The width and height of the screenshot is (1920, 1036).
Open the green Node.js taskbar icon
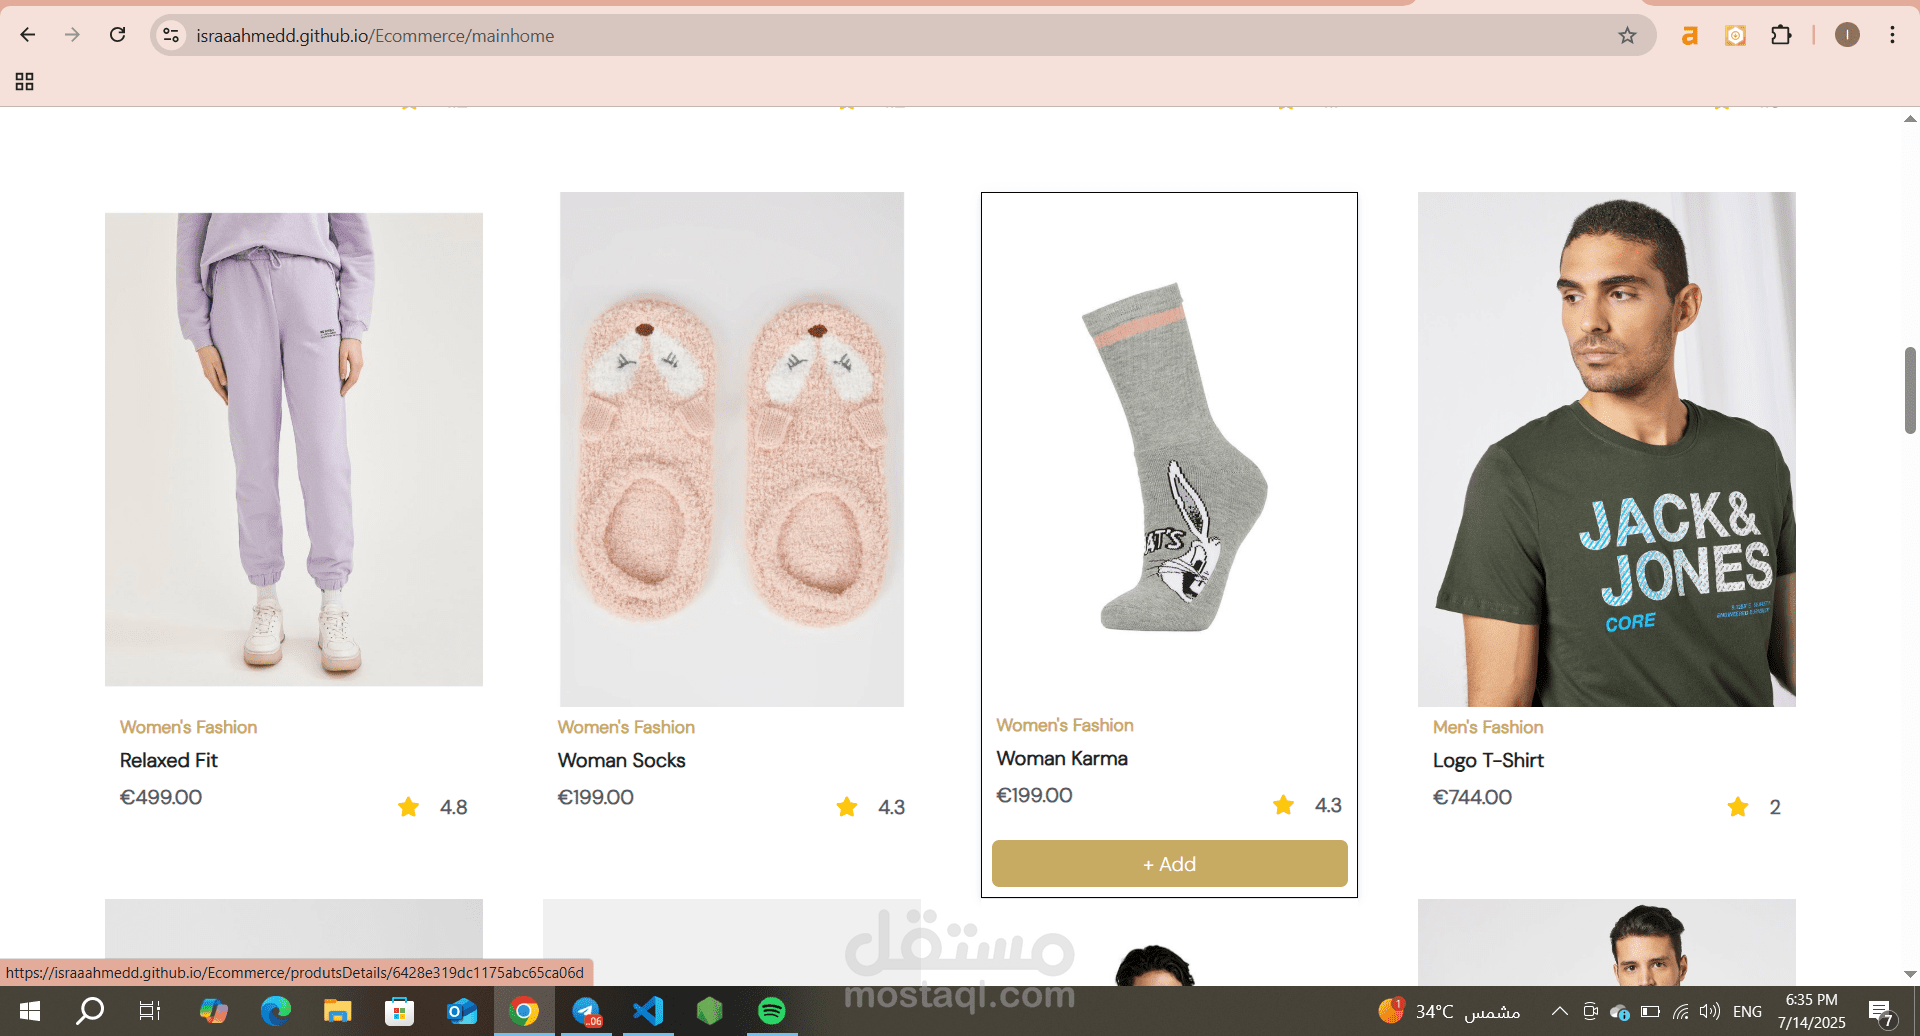point(710,1011)
